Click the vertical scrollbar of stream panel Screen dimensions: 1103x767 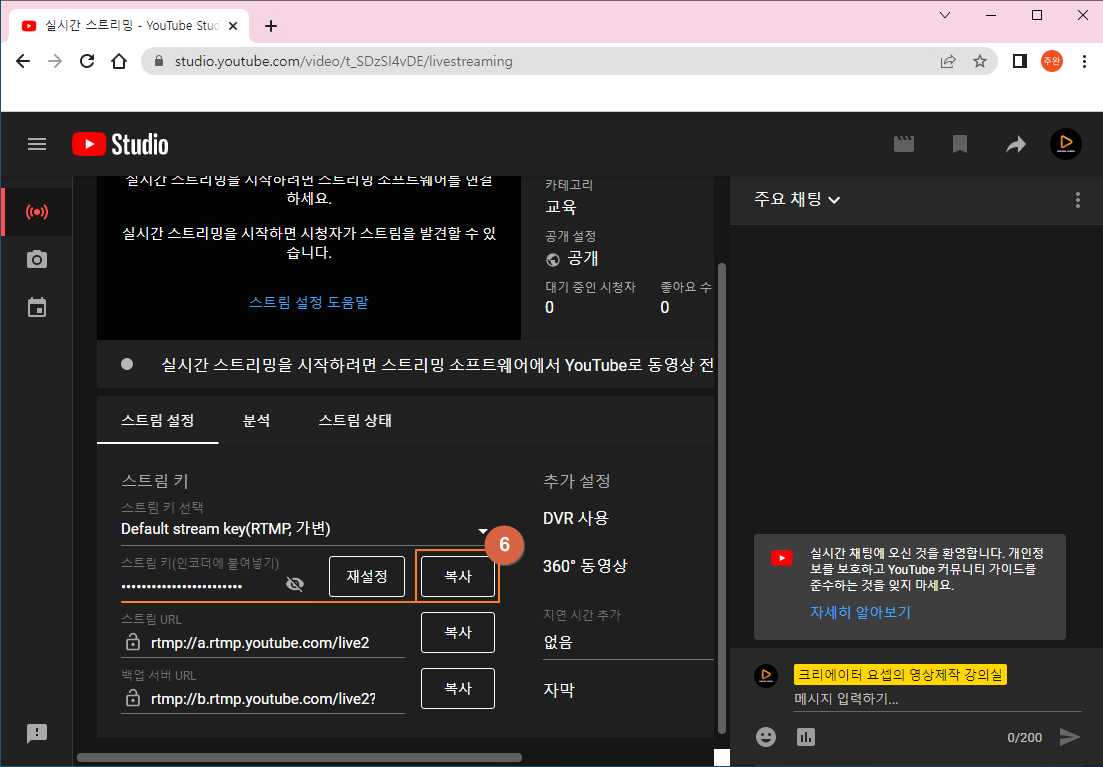click(x=721, y=498)
